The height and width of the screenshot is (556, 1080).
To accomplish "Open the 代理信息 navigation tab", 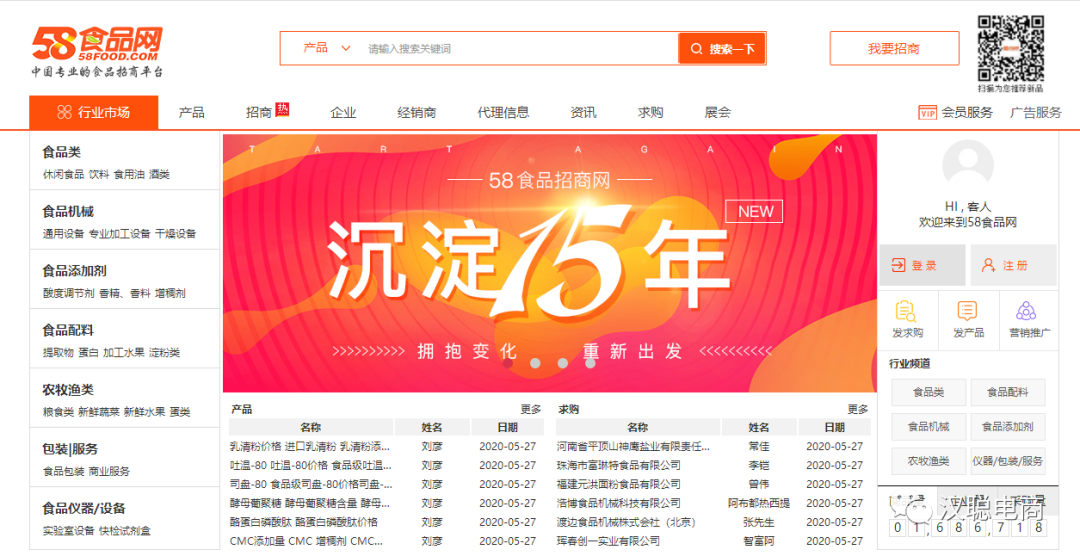I will tap(503, 113).
